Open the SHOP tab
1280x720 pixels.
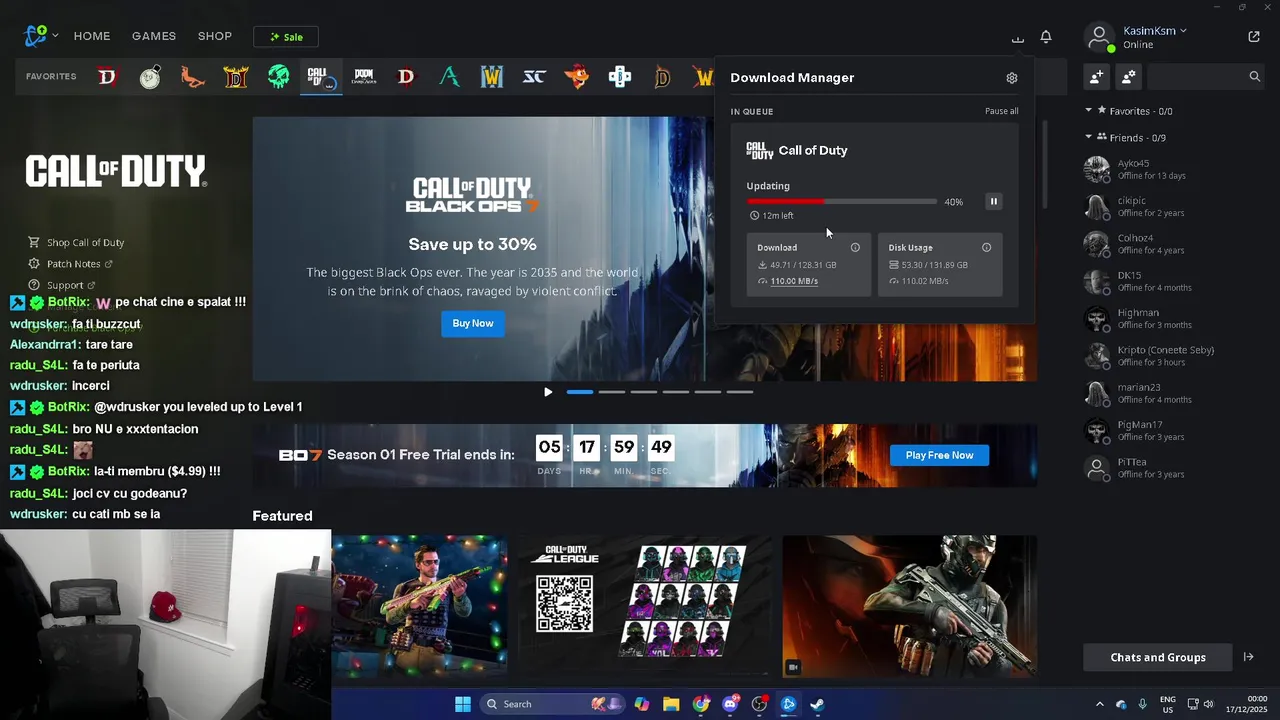[x=215, y=36]
